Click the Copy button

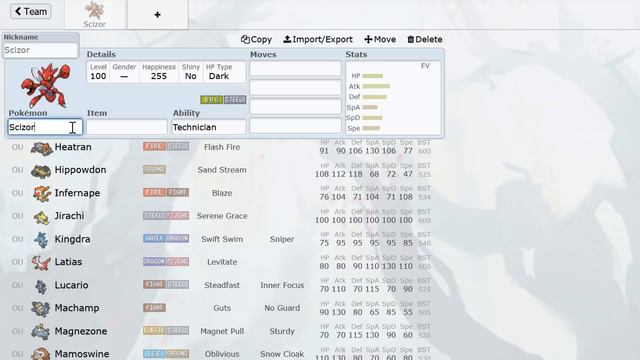256,40
